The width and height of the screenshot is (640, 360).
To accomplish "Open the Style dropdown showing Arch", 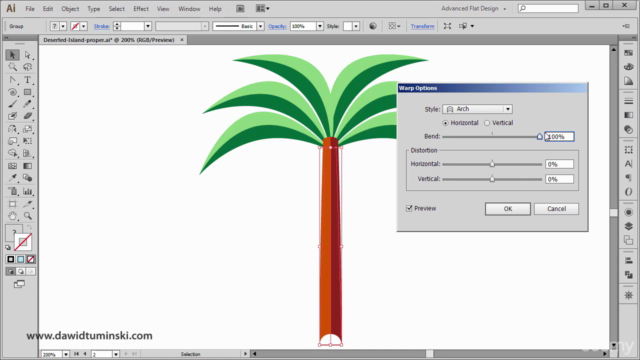I will point(478,109).
